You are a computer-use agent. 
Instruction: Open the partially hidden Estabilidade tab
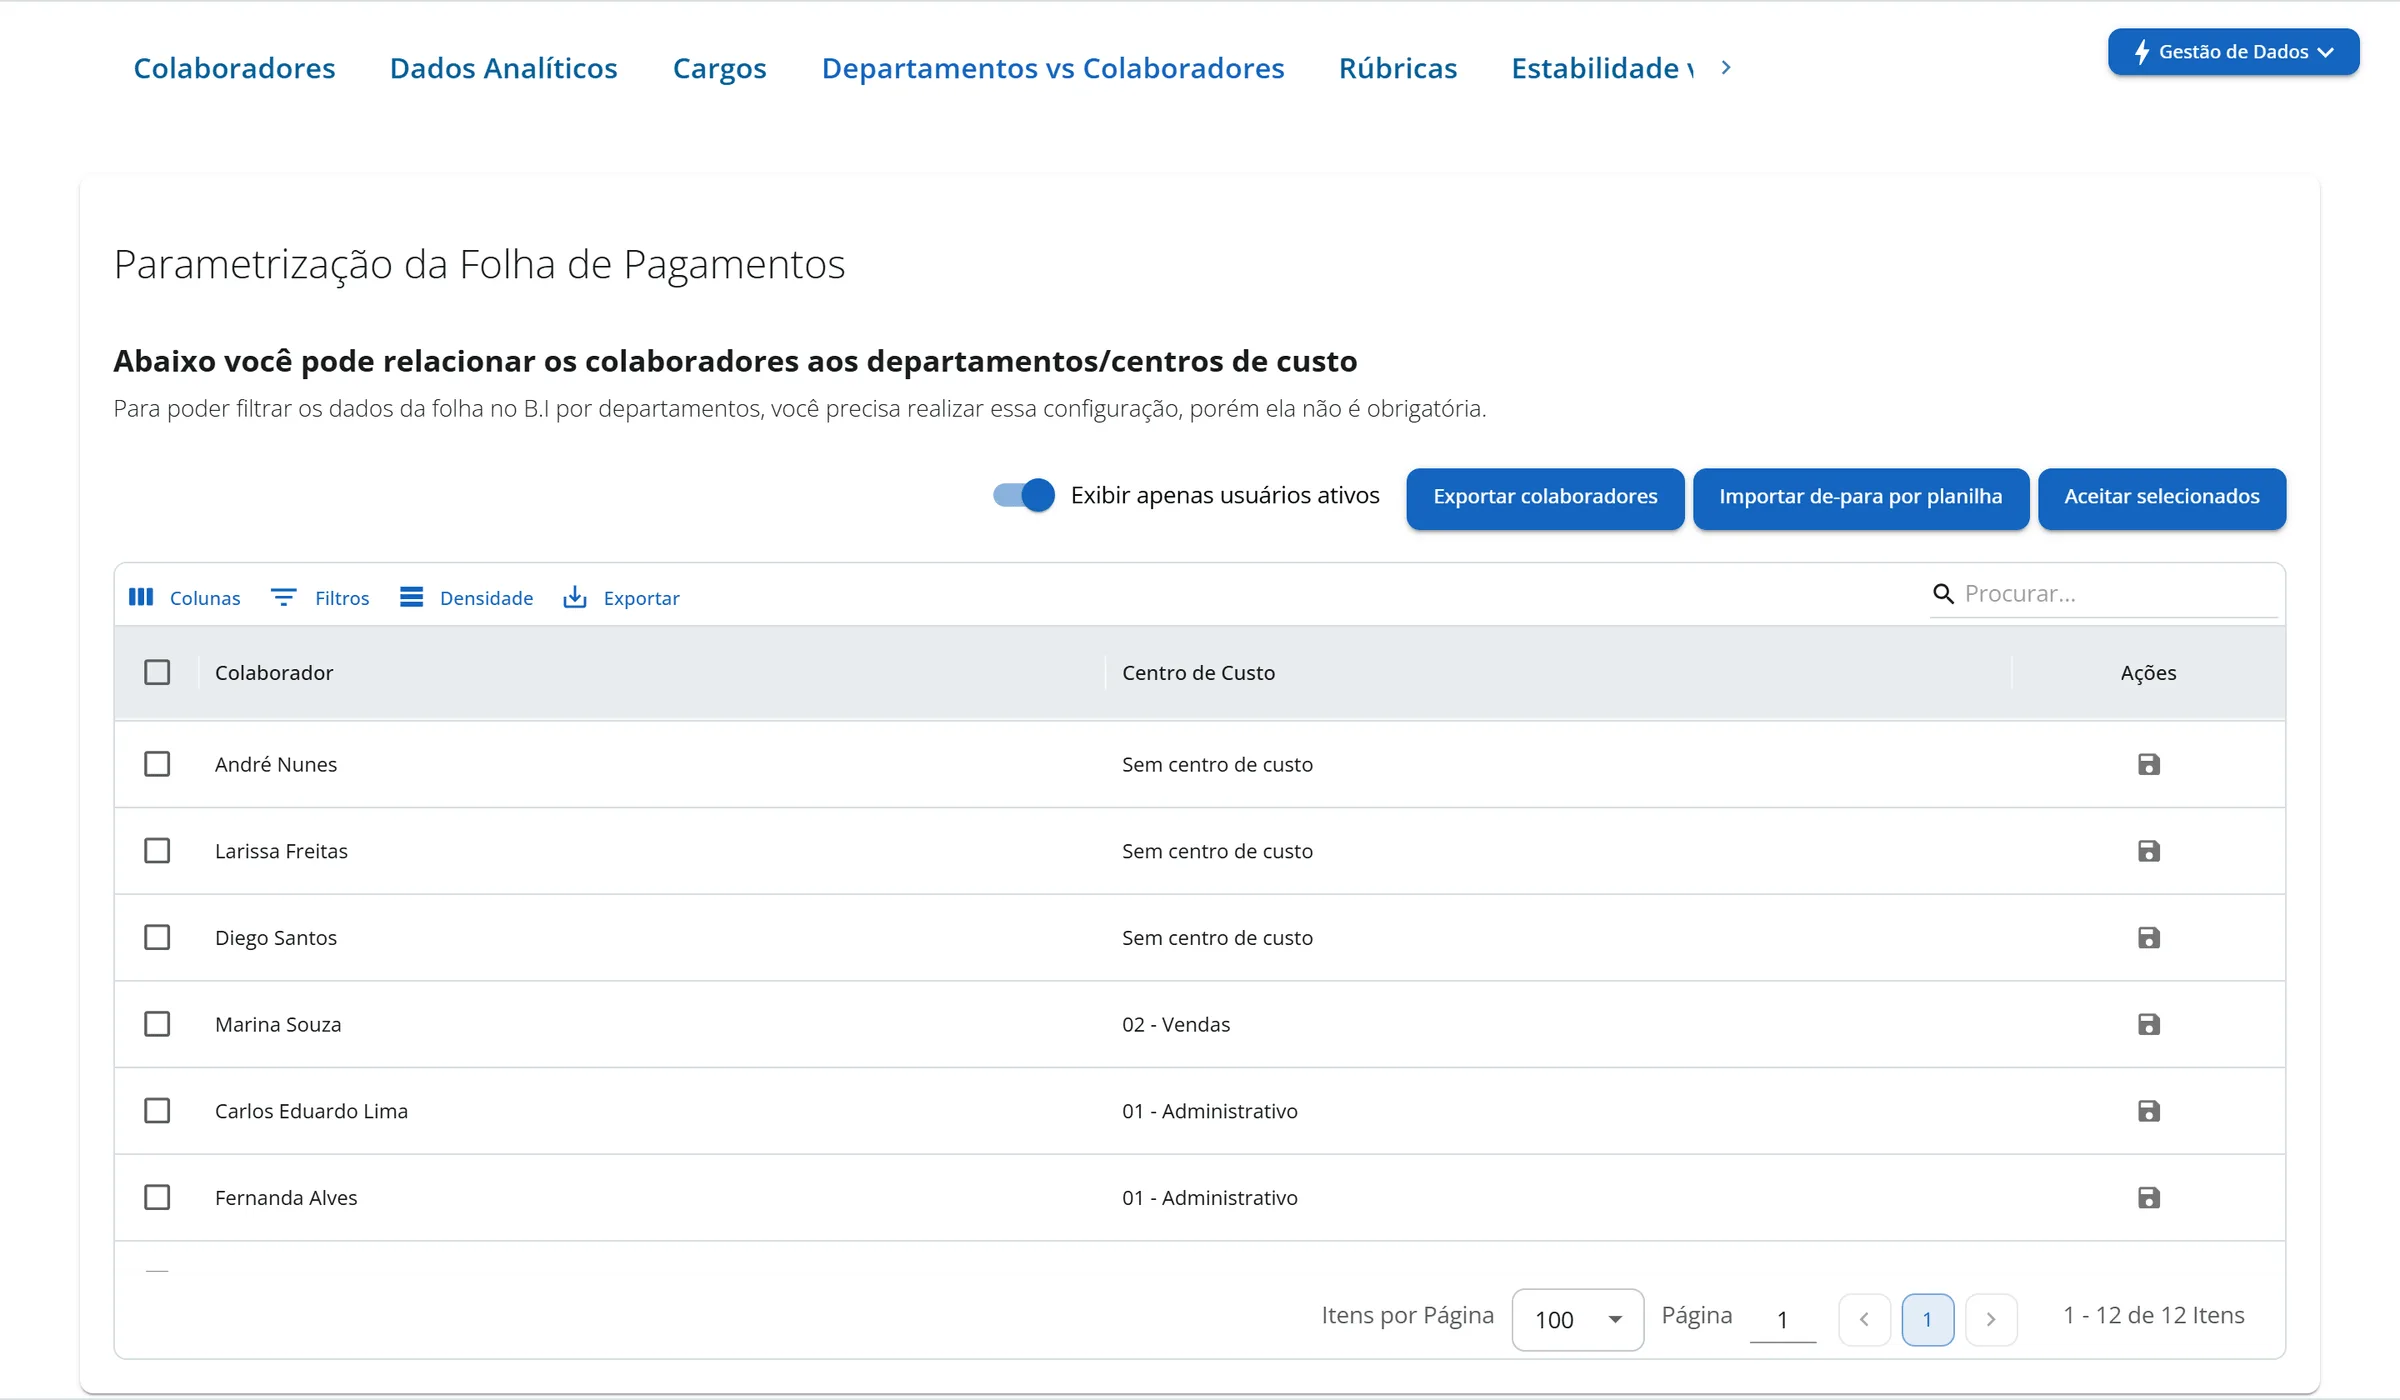[1602, 68]
